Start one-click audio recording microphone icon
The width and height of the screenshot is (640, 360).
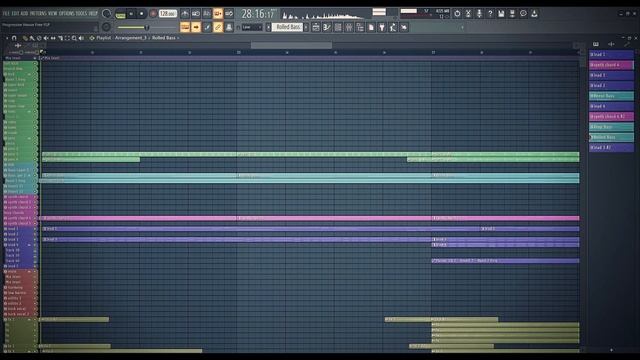479,13
